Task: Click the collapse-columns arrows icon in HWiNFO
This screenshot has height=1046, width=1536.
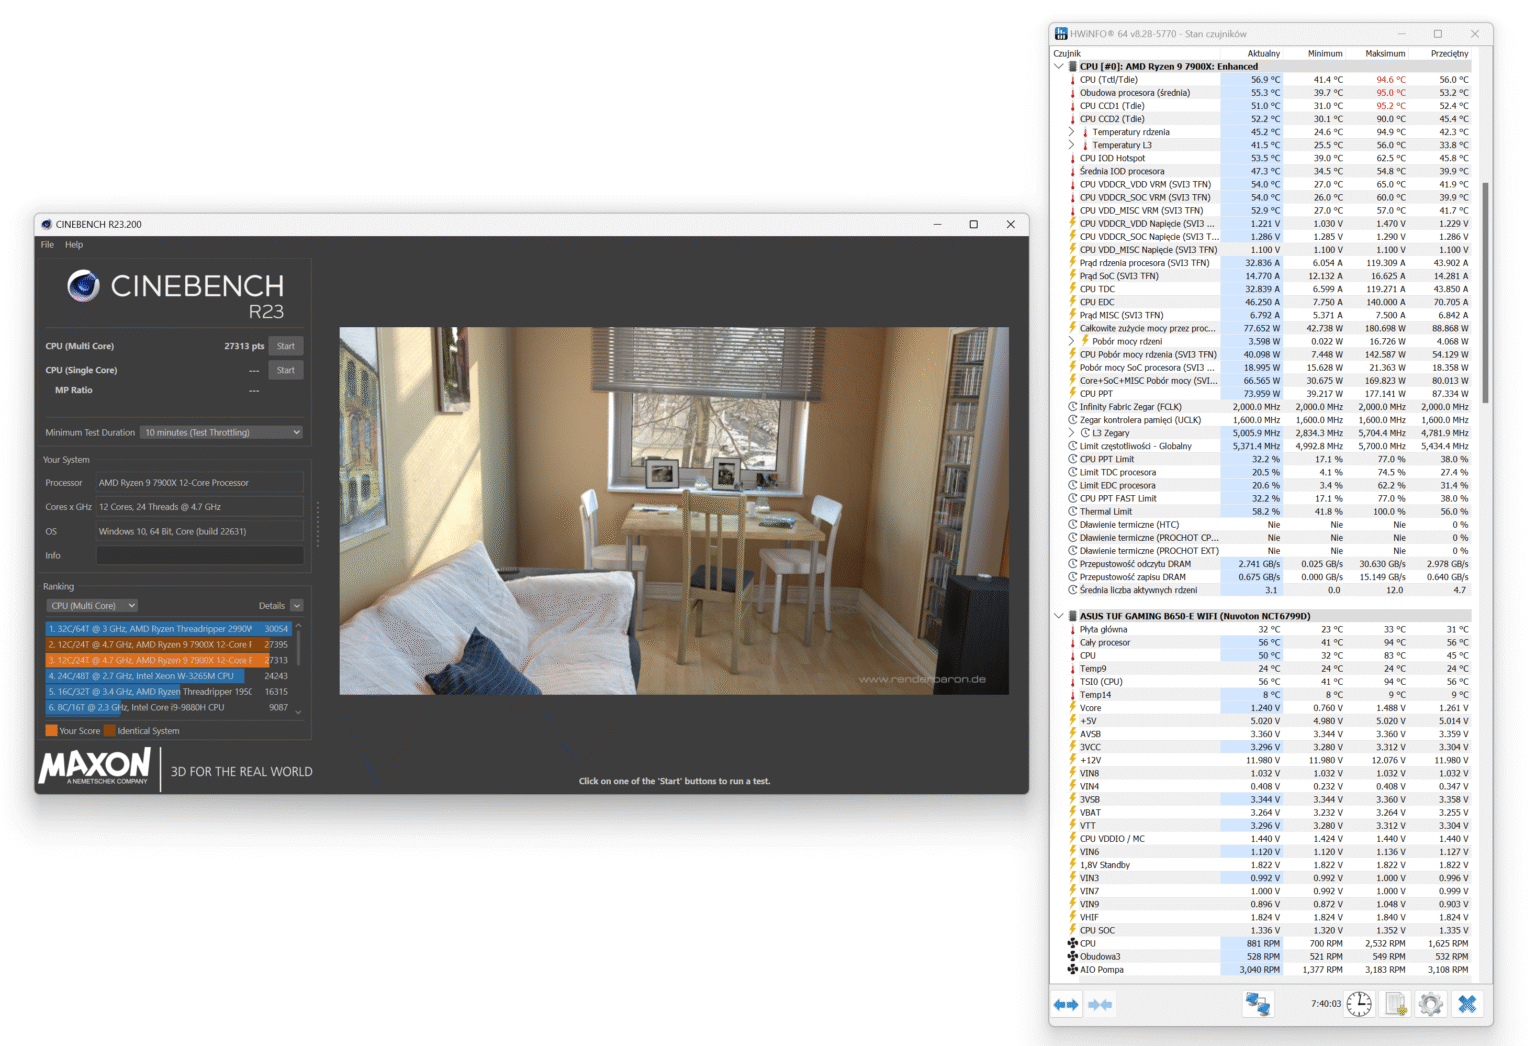Action: tap(1100, 1004)
